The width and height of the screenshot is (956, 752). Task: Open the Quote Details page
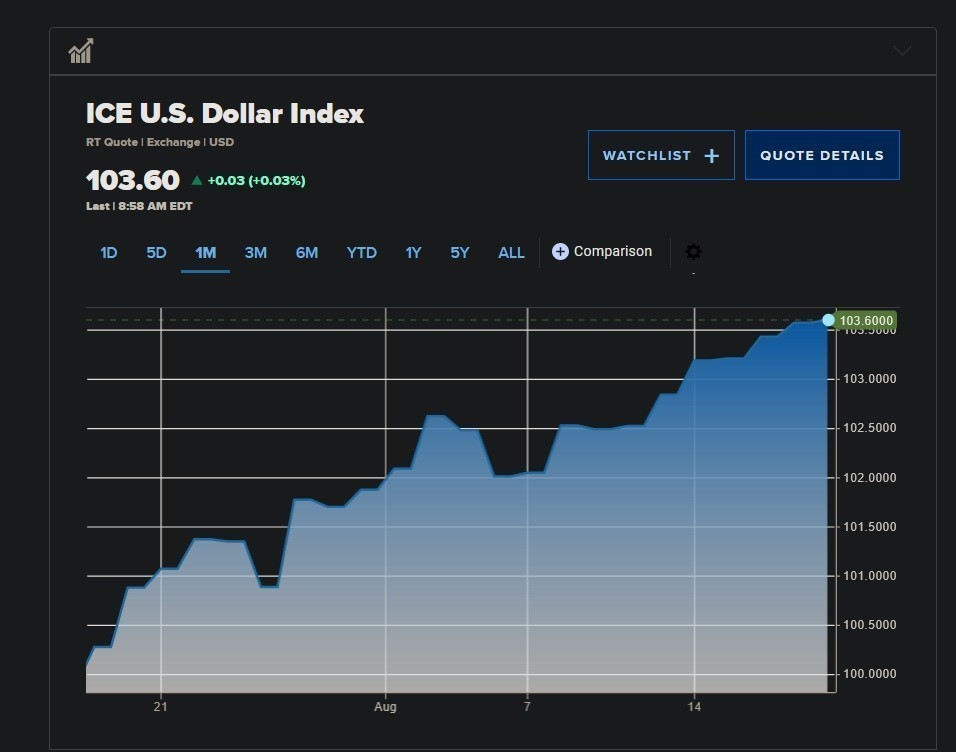coord(822,156)
